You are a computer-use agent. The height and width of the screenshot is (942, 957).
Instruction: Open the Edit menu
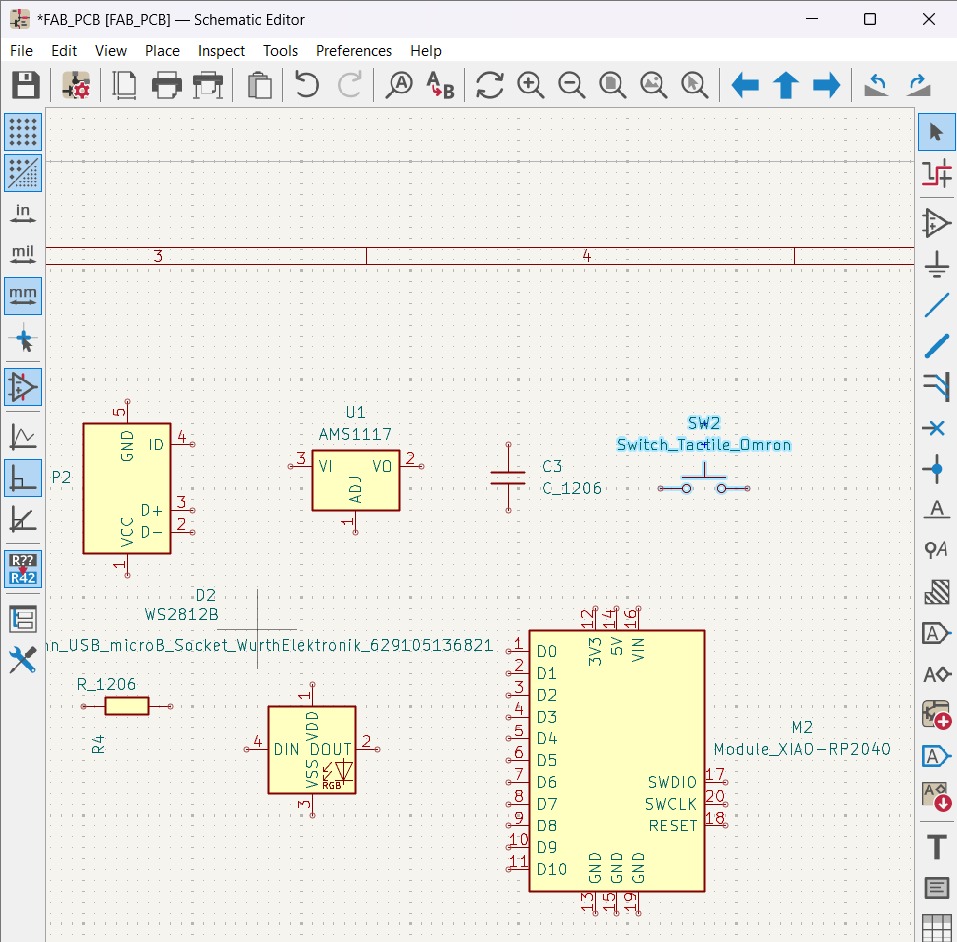point(64,51)
